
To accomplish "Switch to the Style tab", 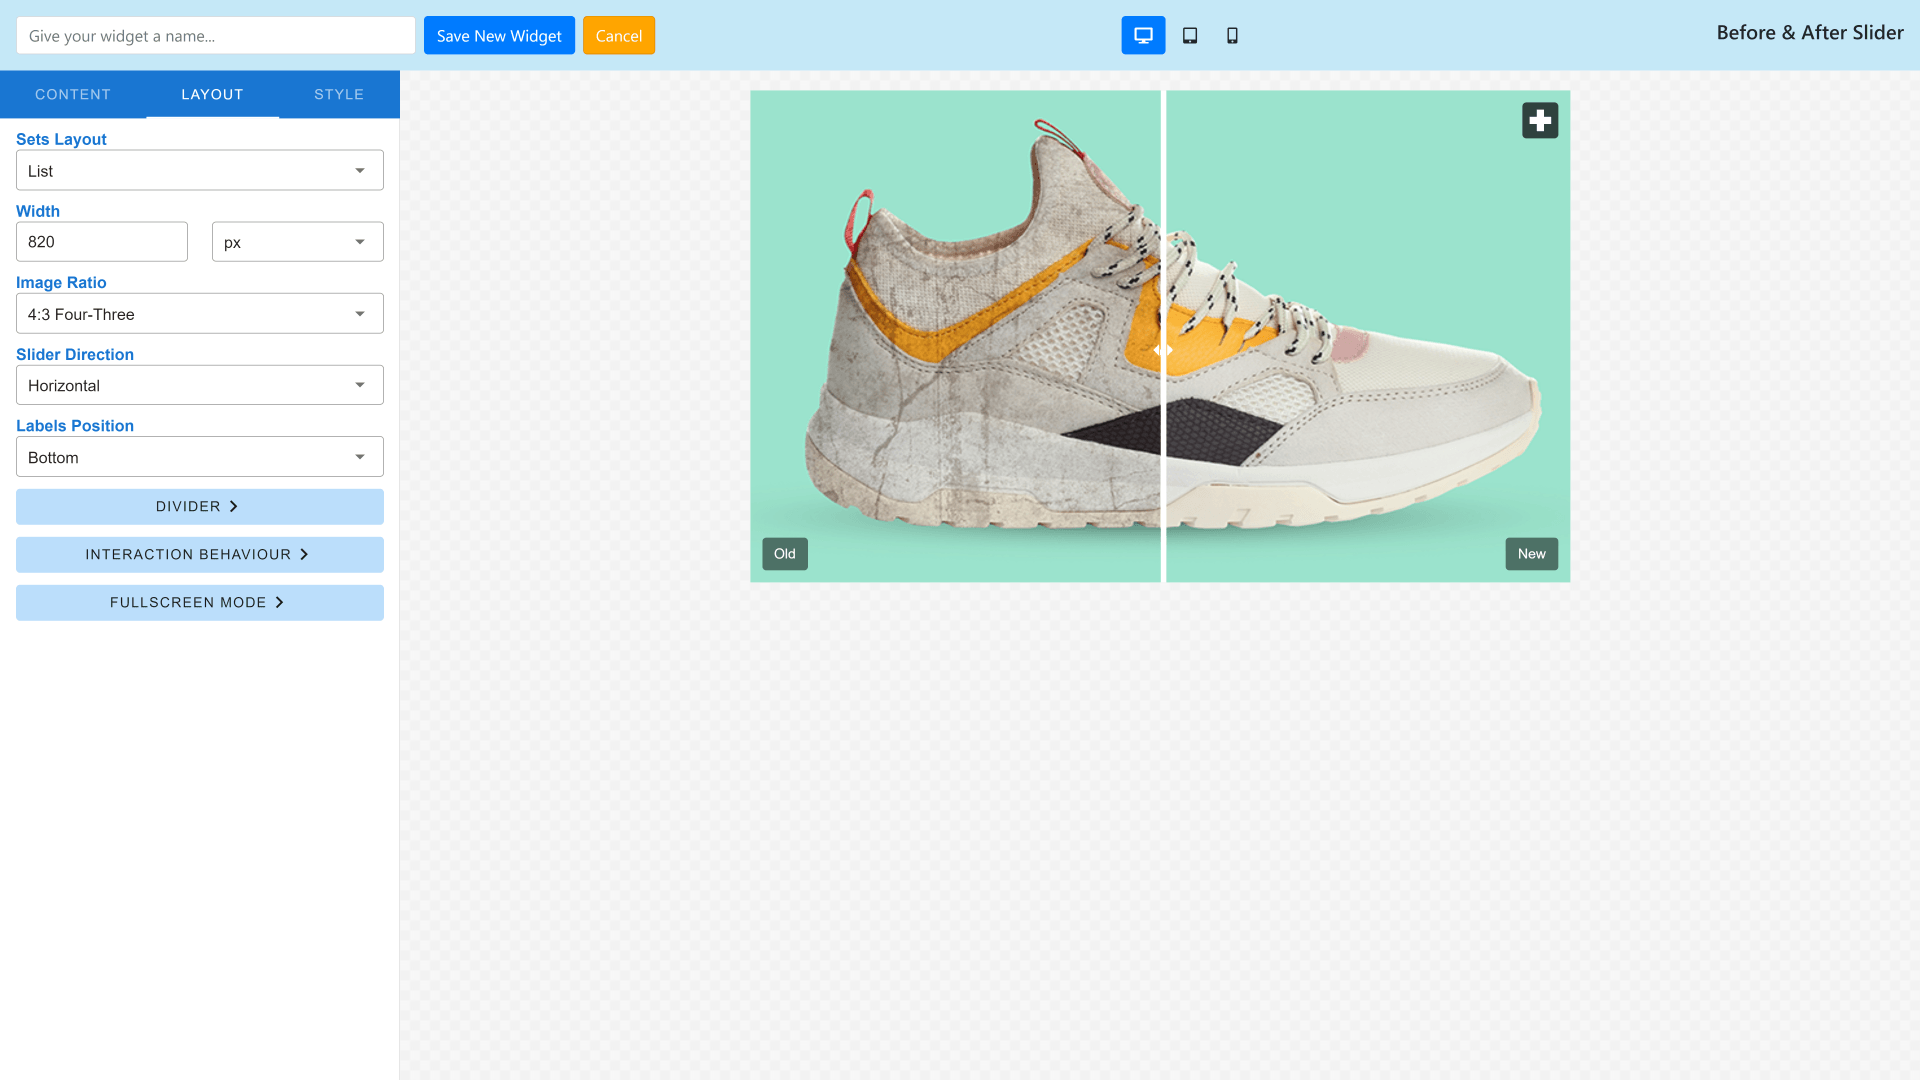I will coord(339,95).
